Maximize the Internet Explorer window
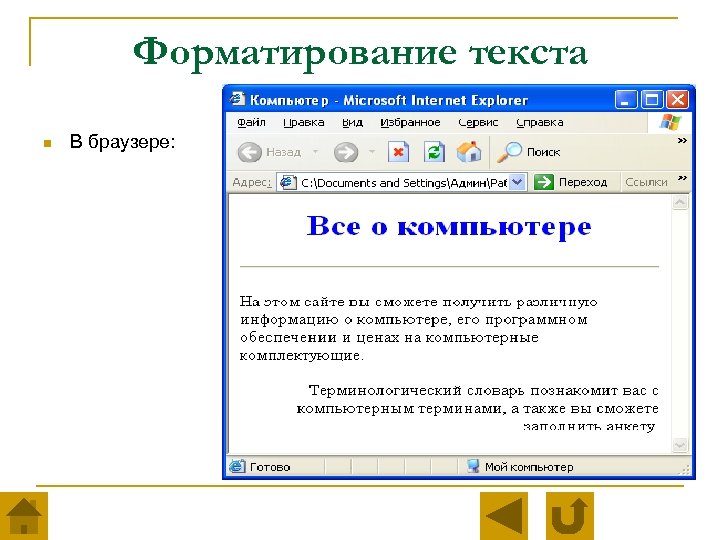This screenshot has width=720, height=540. [x=652, y=99]
